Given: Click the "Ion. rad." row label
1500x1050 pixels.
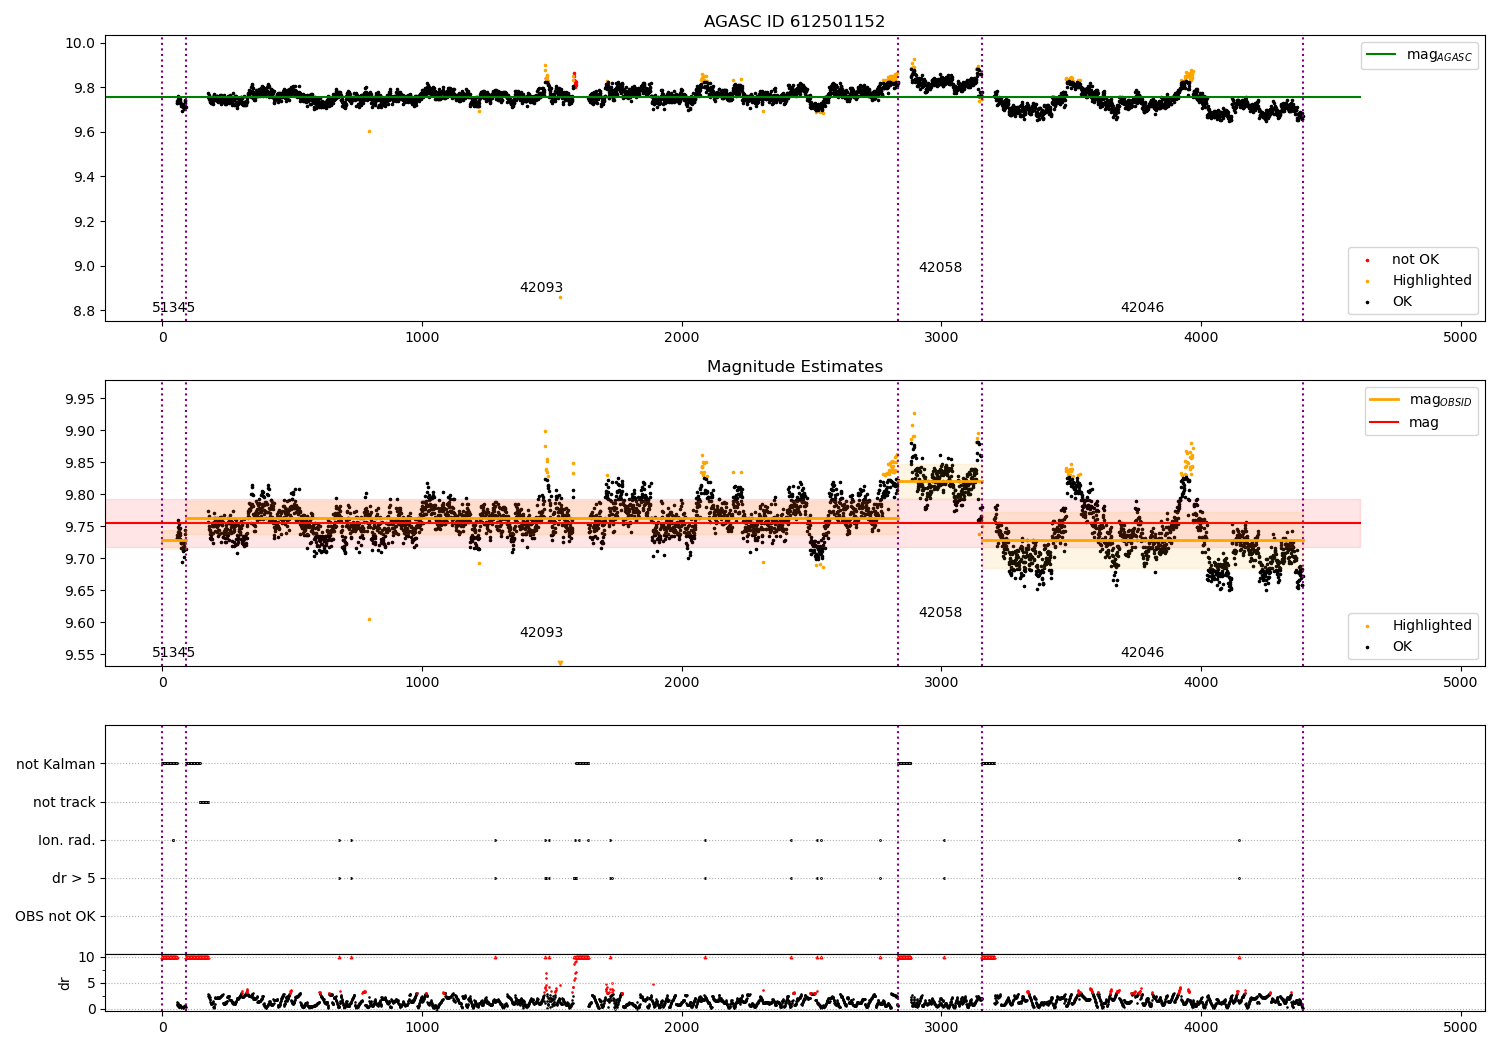Looking at the screenshot, I should point(67,841).
